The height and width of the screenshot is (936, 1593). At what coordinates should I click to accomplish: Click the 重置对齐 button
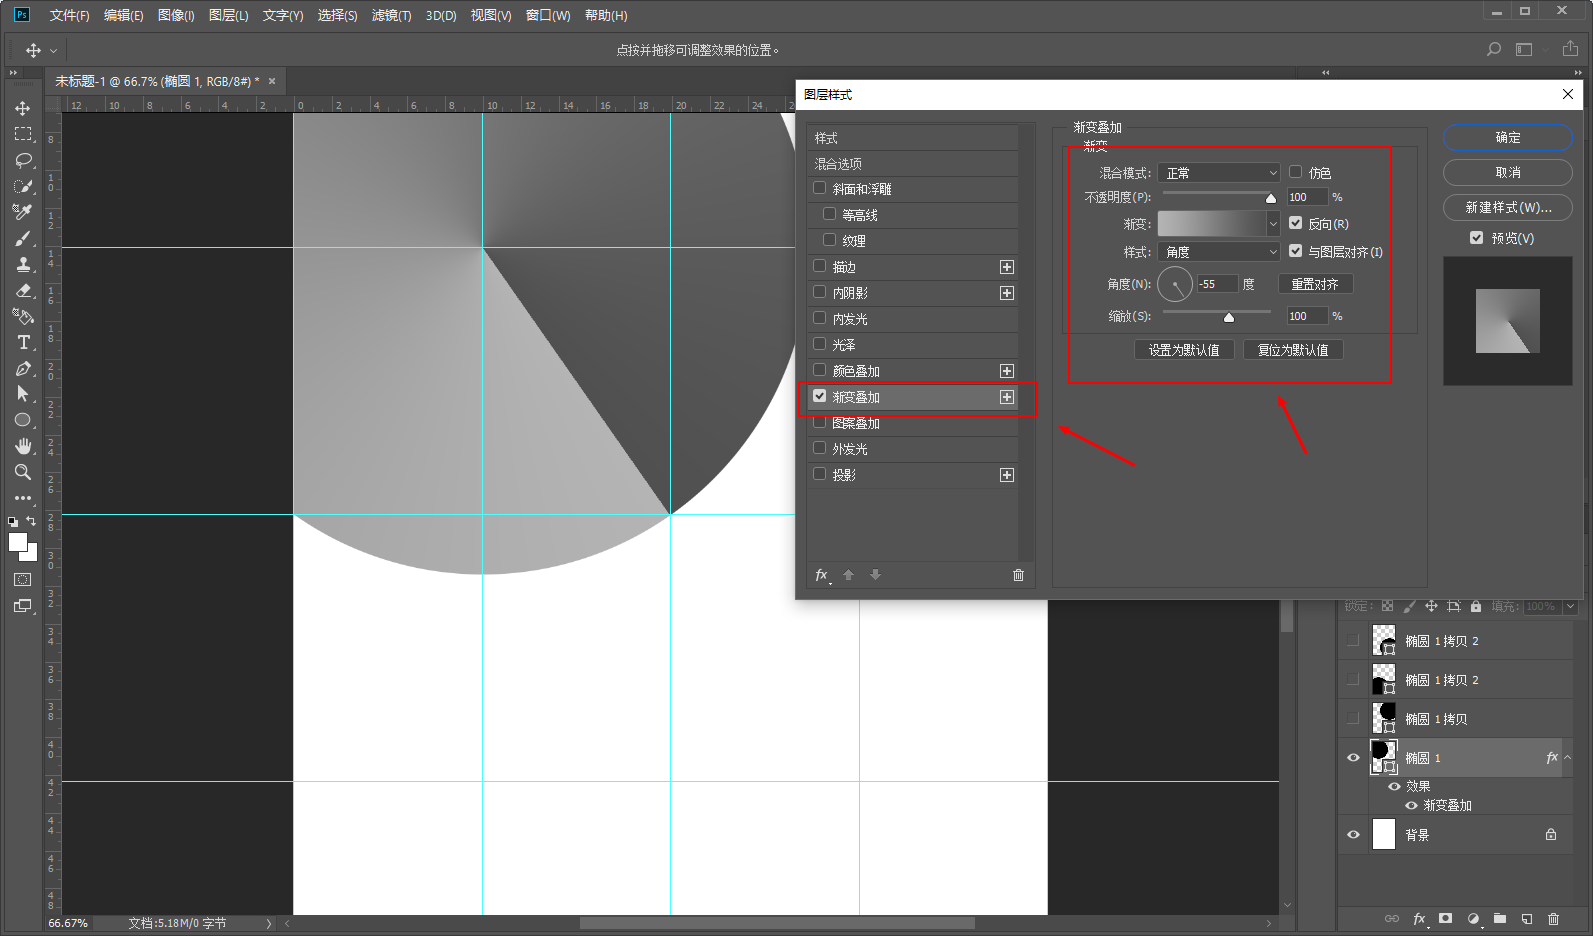pyautogui.click(x=1315, y=284)
